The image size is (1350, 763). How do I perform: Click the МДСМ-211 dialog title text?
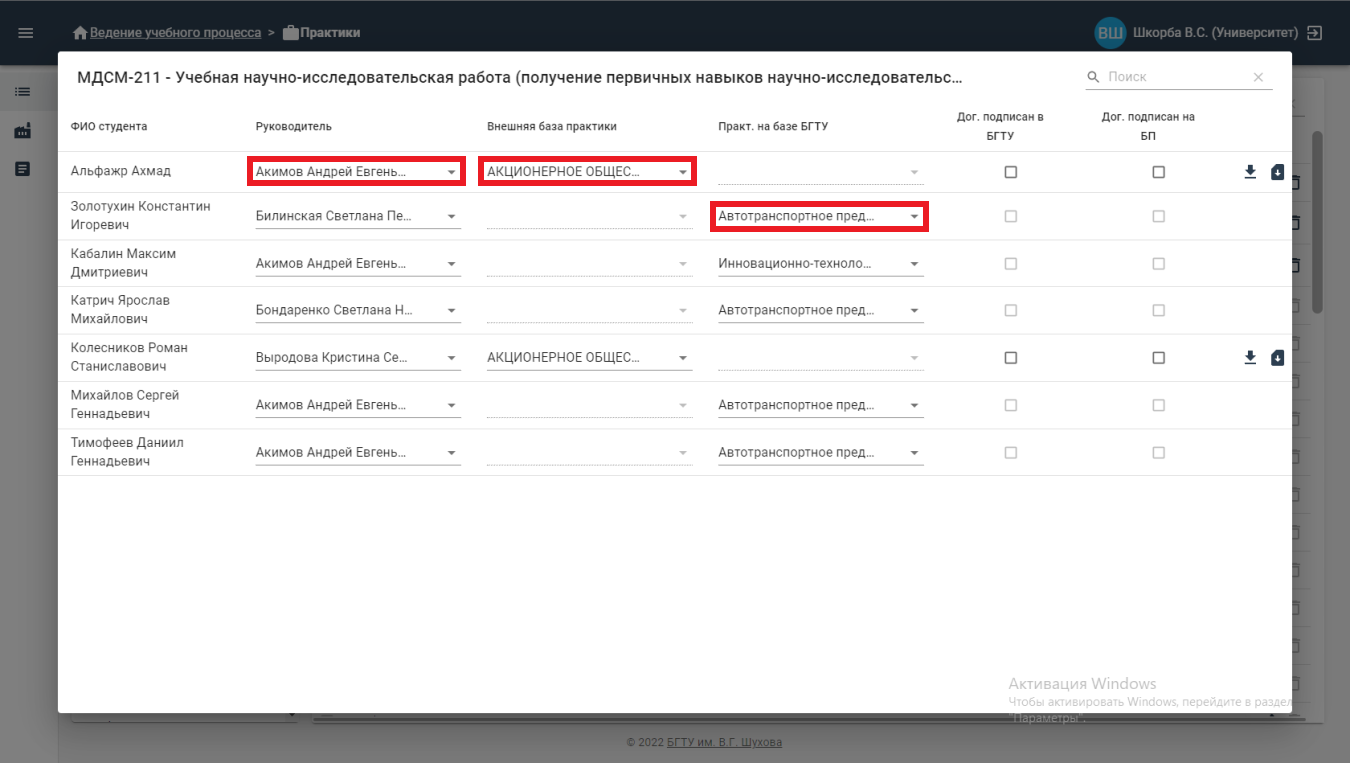[x=520, y=77]
